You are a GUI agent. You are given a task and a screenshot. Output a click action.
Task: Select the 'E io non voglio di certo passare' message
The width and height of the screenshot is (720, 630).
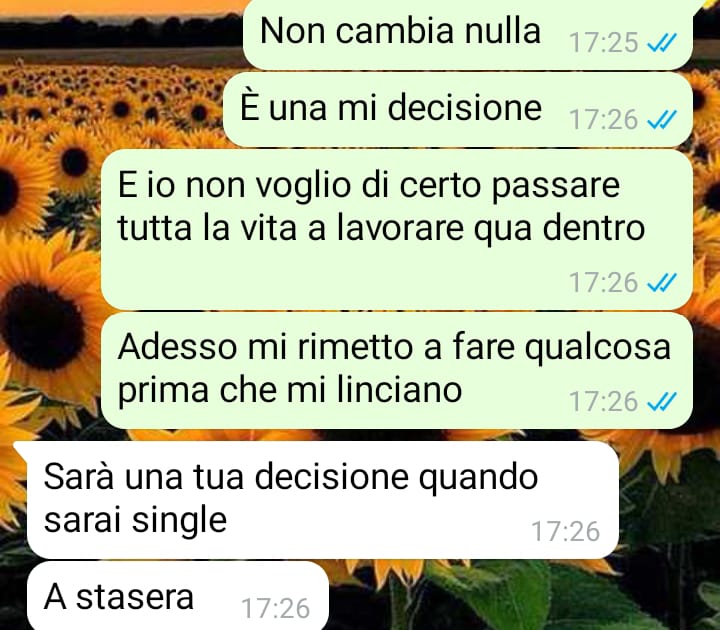tap(397, 229)
